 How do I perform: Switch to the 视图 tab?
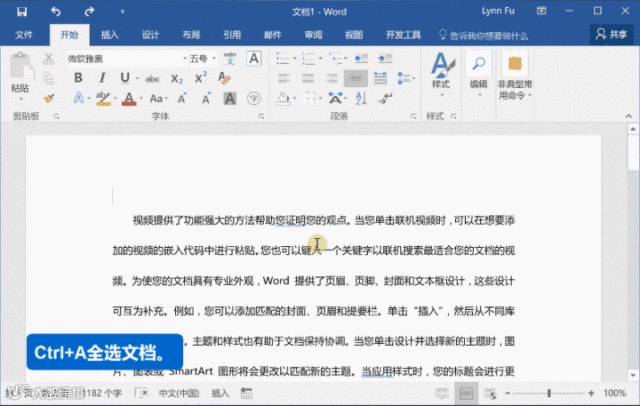354,35
